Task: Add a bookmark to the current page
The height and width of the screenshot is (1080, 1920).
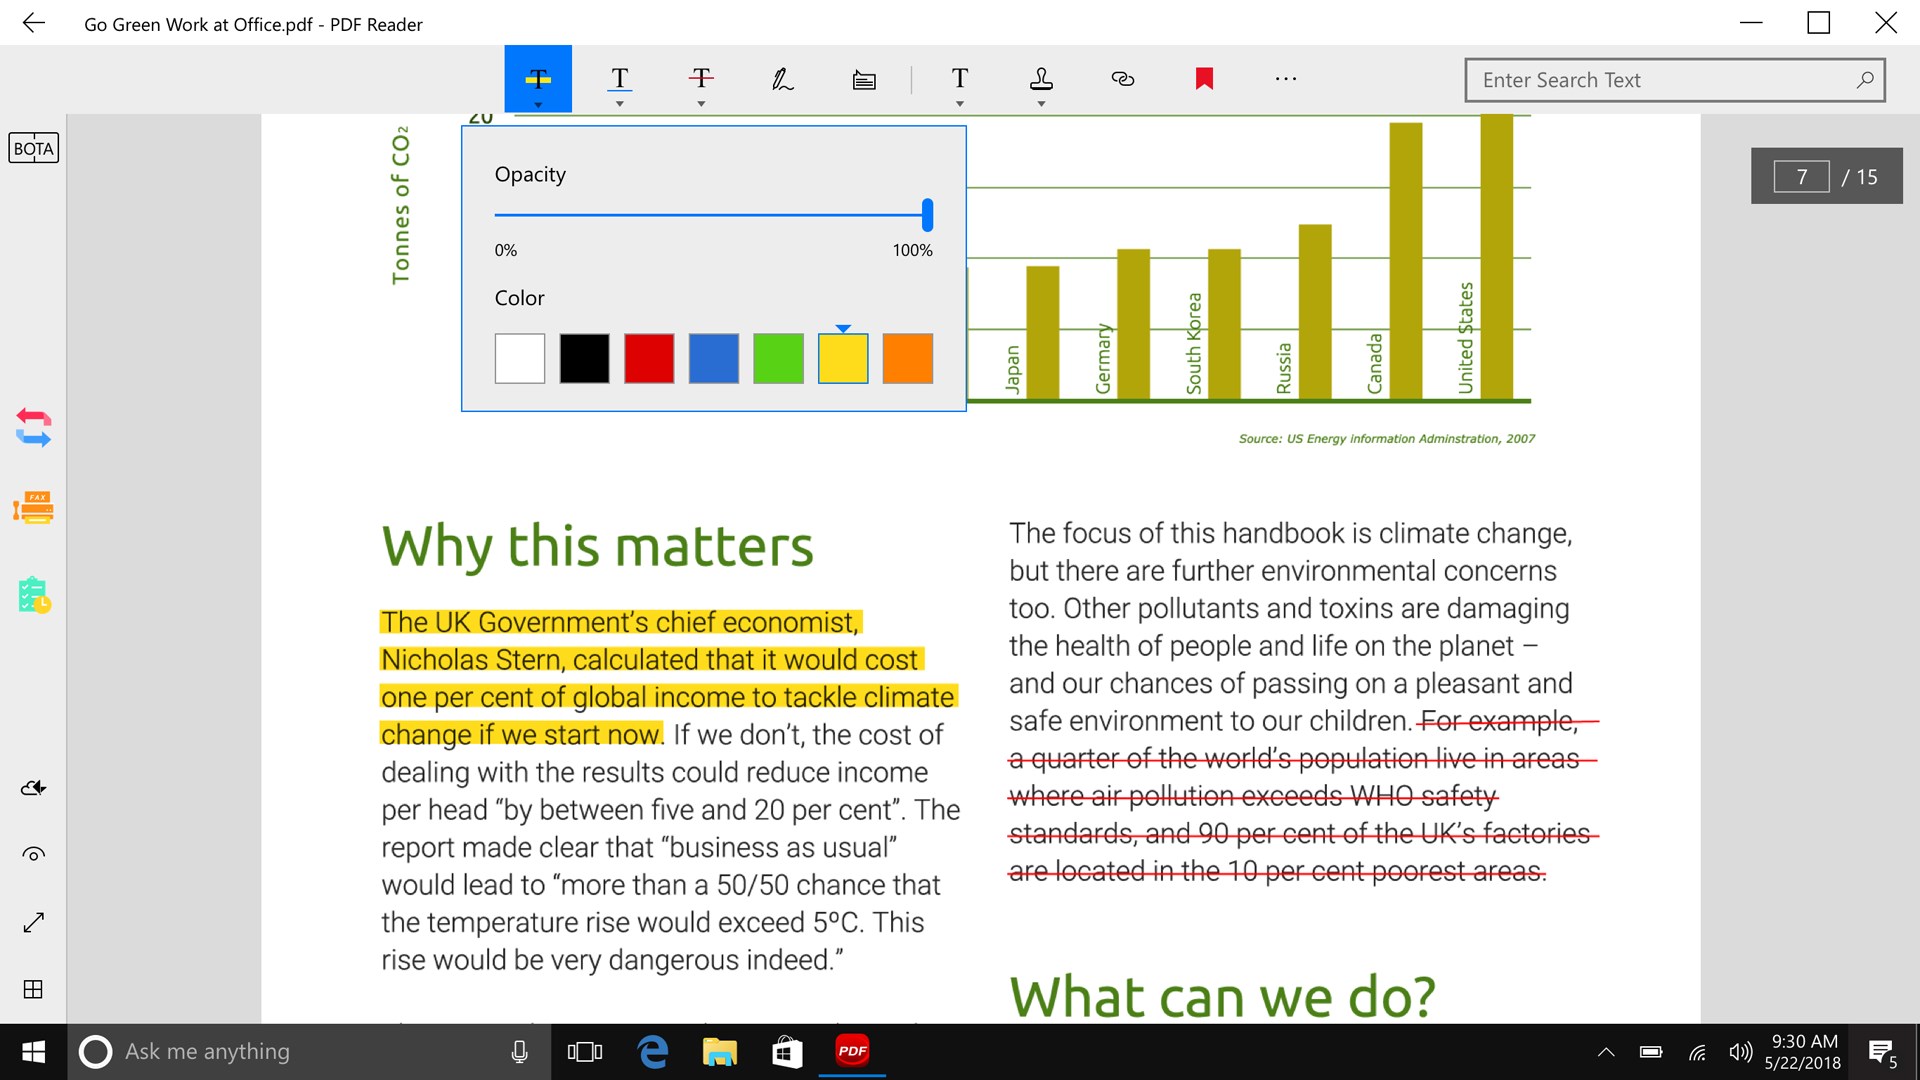Action: coord(1204,79)
